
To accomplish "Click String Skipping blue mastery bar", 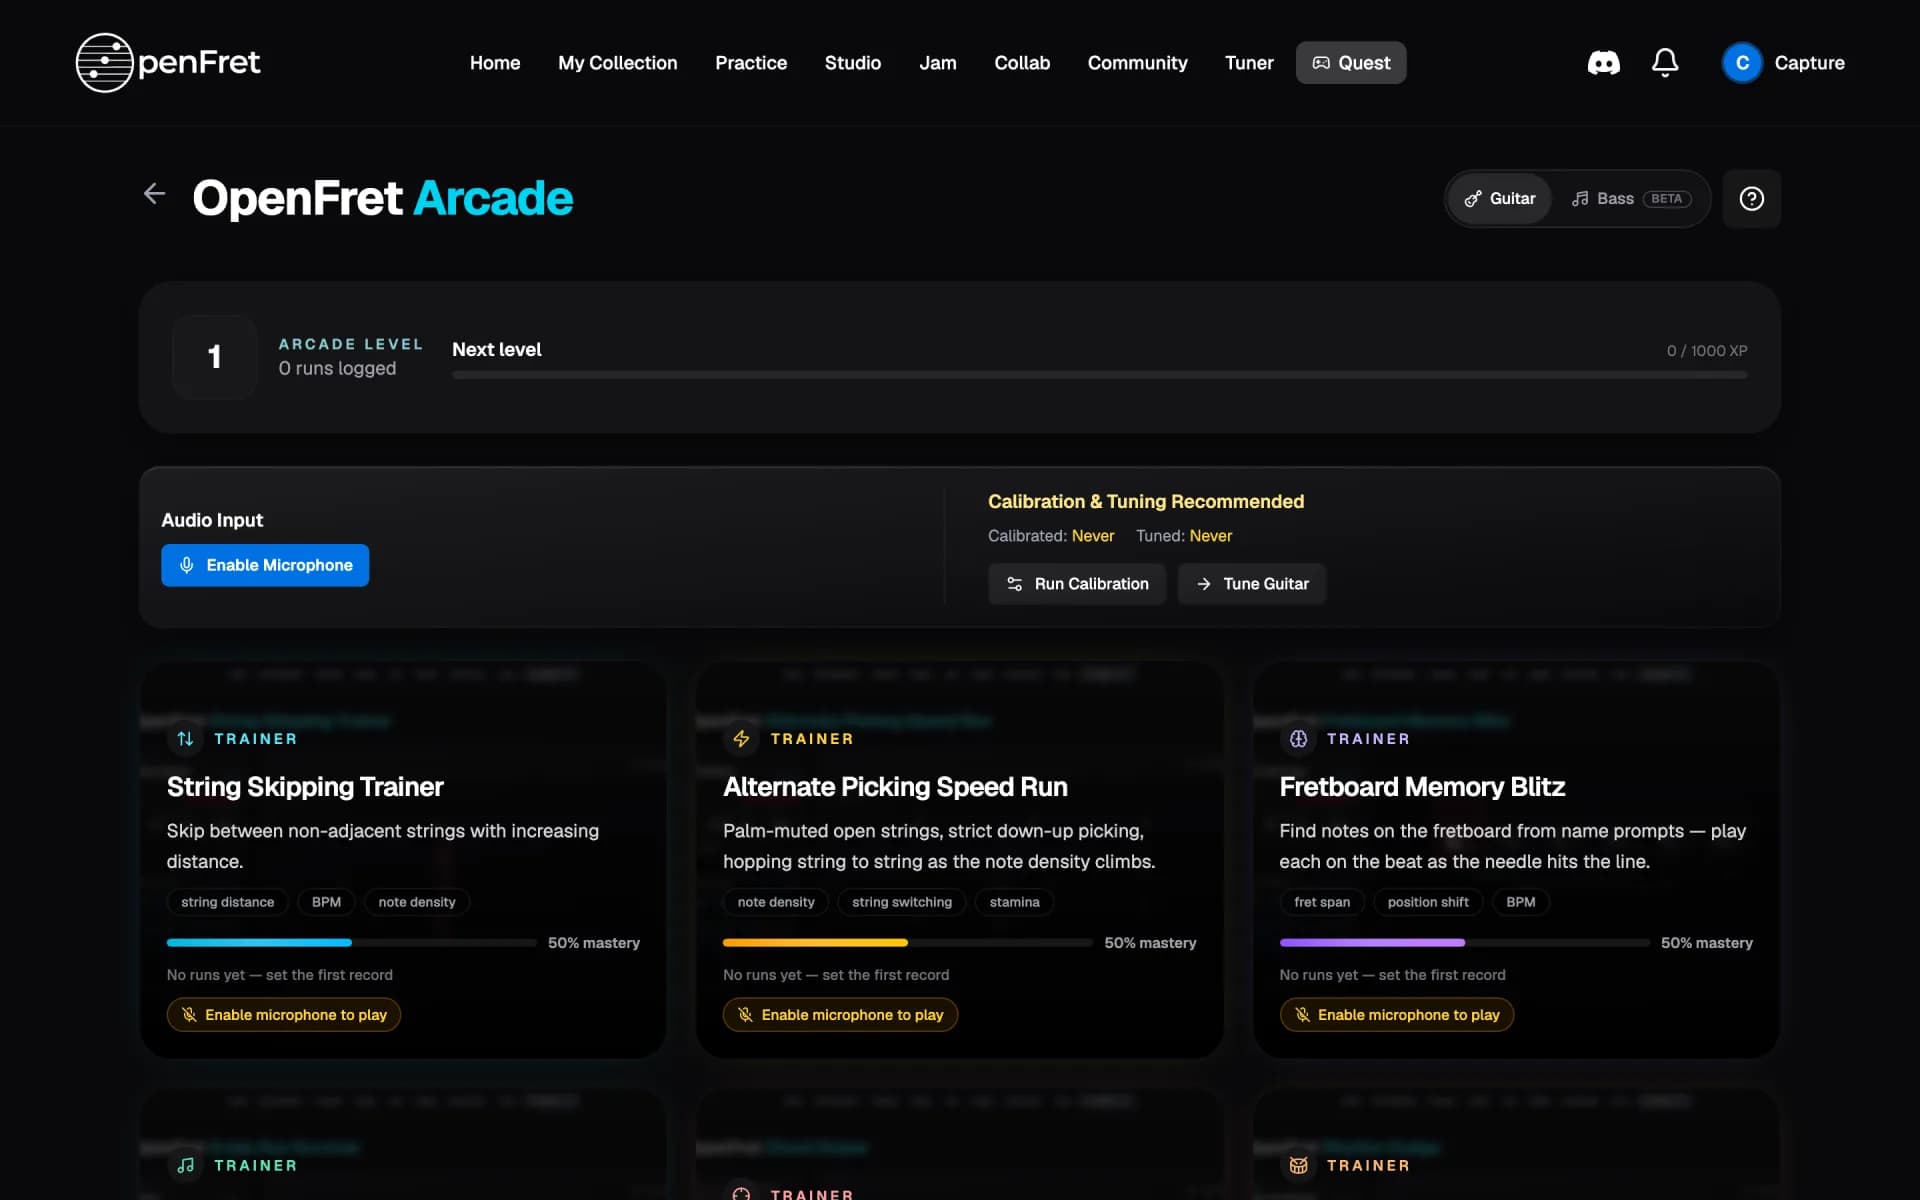I will (x=351, y=943).
